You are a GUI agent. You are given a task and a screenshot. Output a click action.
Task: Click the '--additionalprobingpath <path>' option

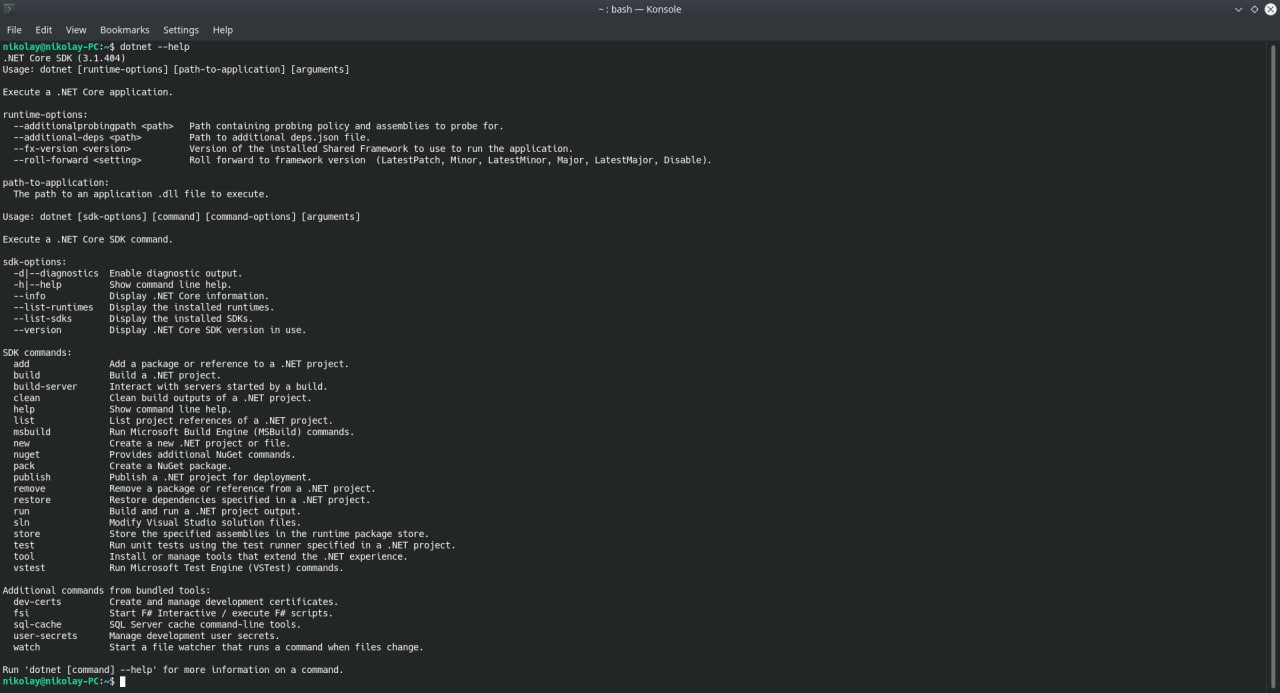93,126
